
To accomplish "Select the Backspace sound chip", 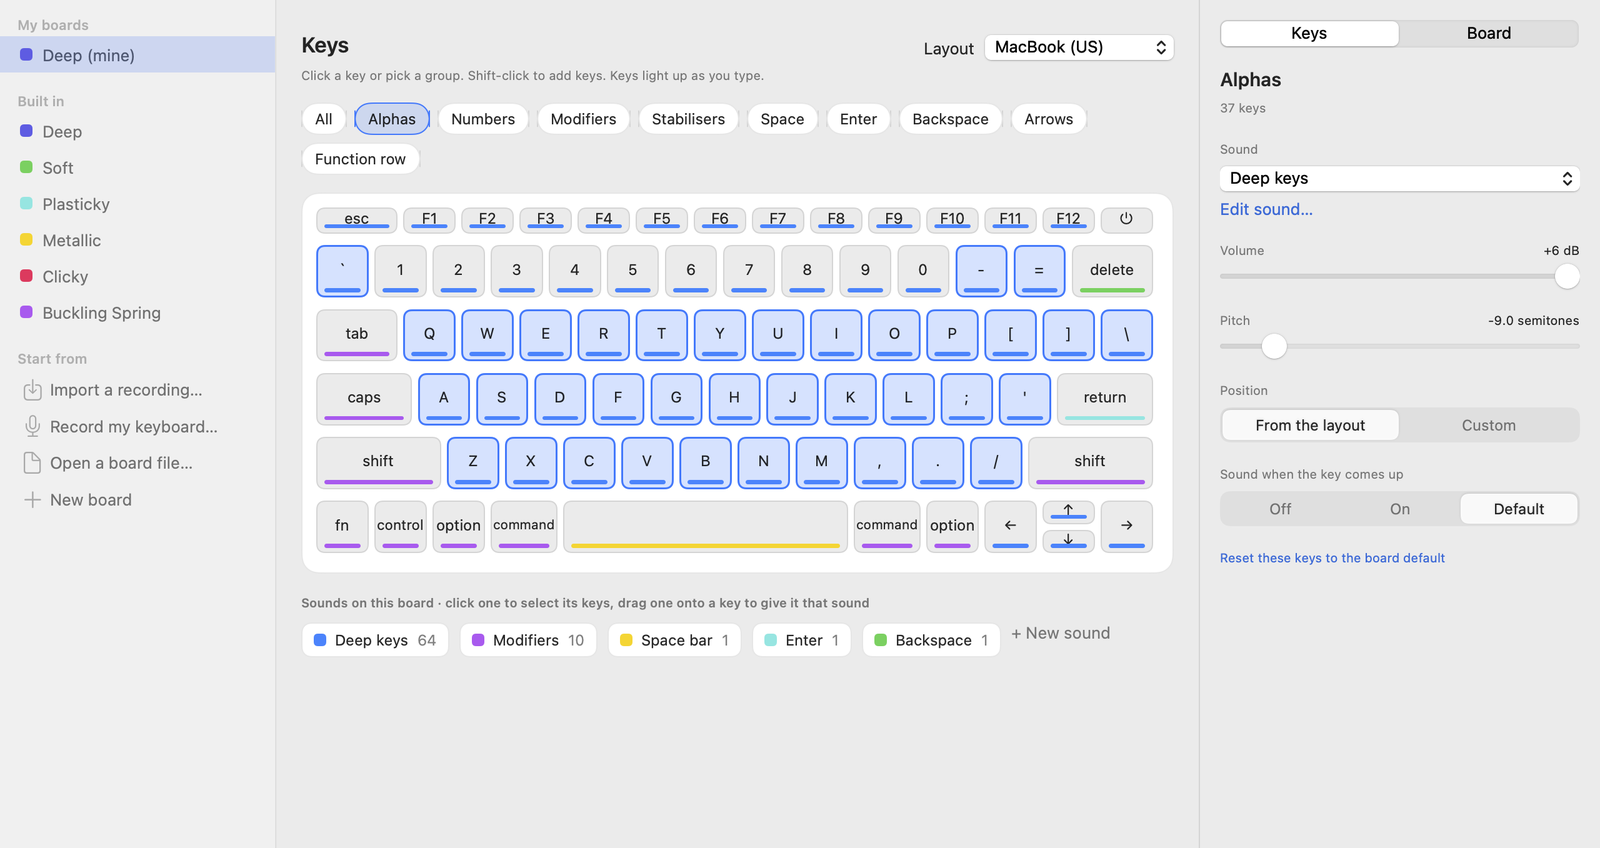I will tap(931, 640).
